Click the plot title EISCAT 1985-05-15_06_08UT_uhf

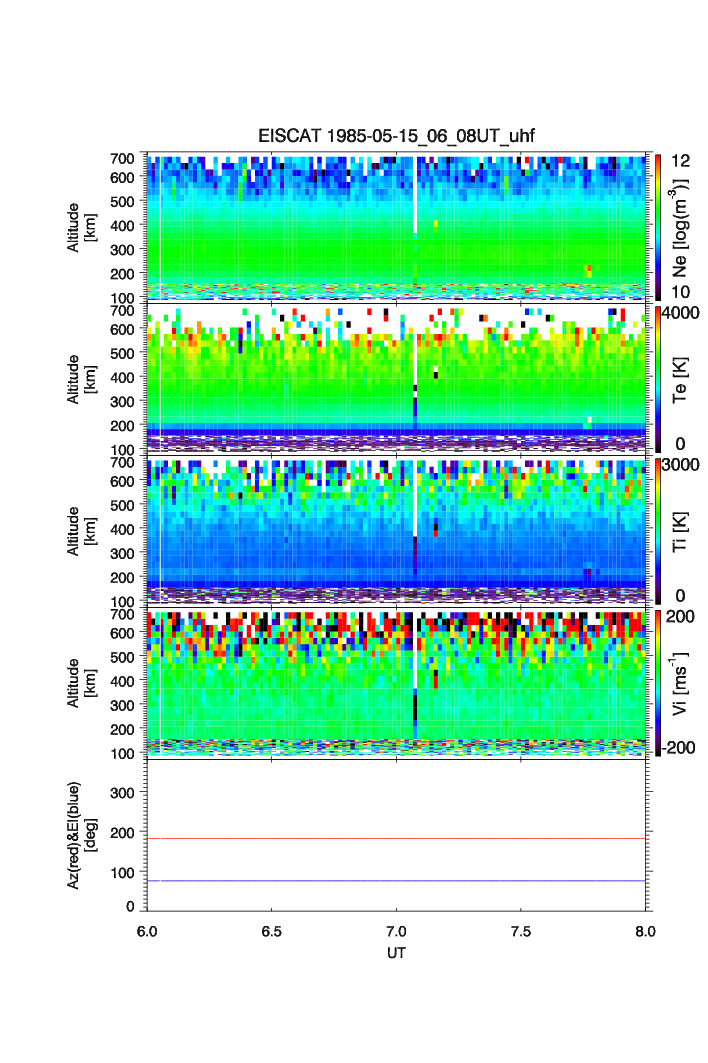click(396, 137)
